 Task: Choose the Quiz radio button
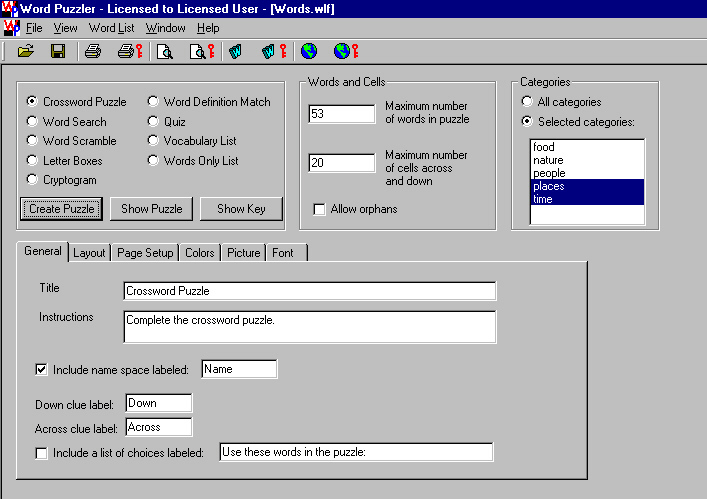pos(153,121)
